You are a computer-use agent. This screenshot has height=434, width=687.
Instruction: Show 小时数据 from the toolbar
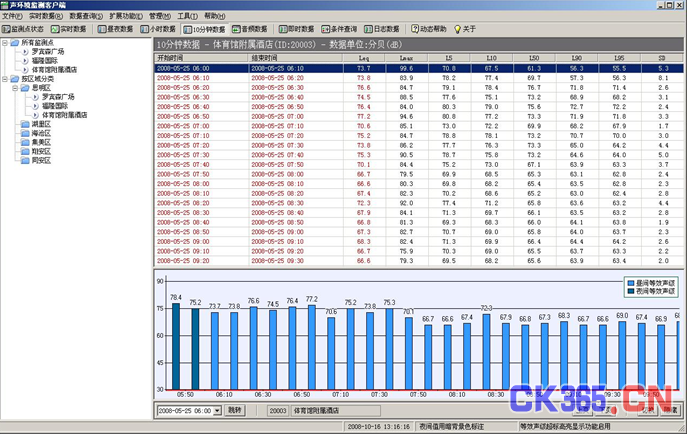(158, 29)
